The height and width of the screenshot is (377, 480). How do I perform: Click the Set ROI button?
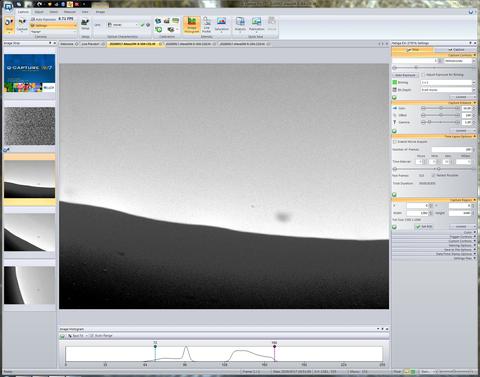pos(424,227)
